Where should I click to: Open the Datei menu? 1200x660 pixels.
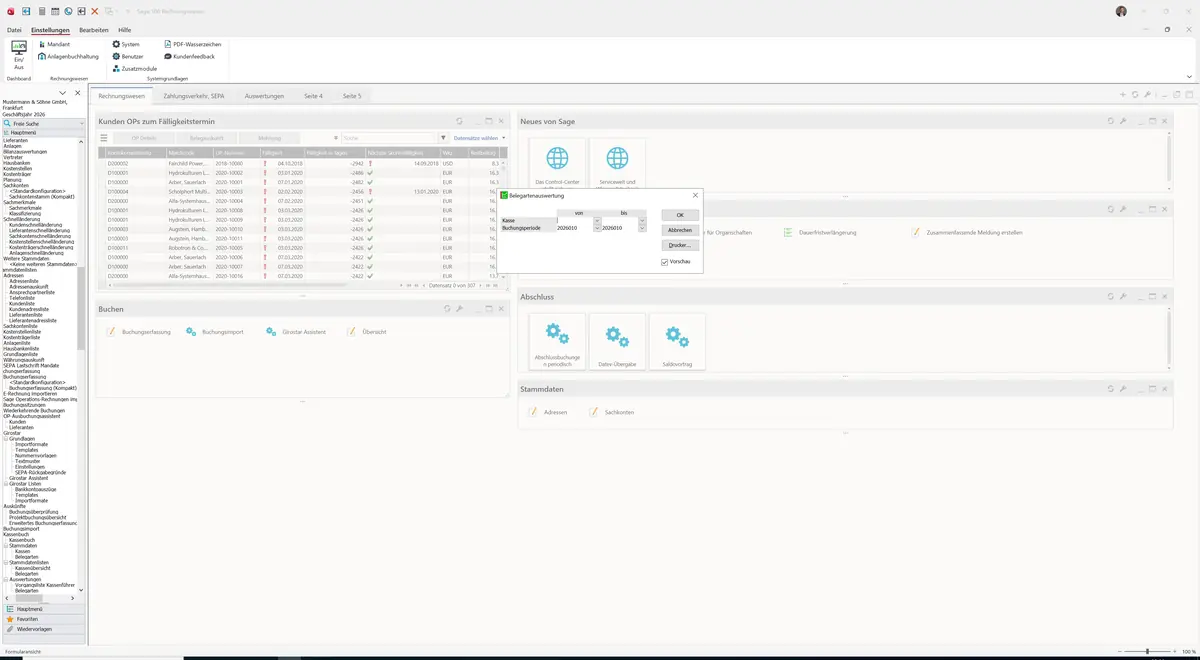[x=14, y=30]
